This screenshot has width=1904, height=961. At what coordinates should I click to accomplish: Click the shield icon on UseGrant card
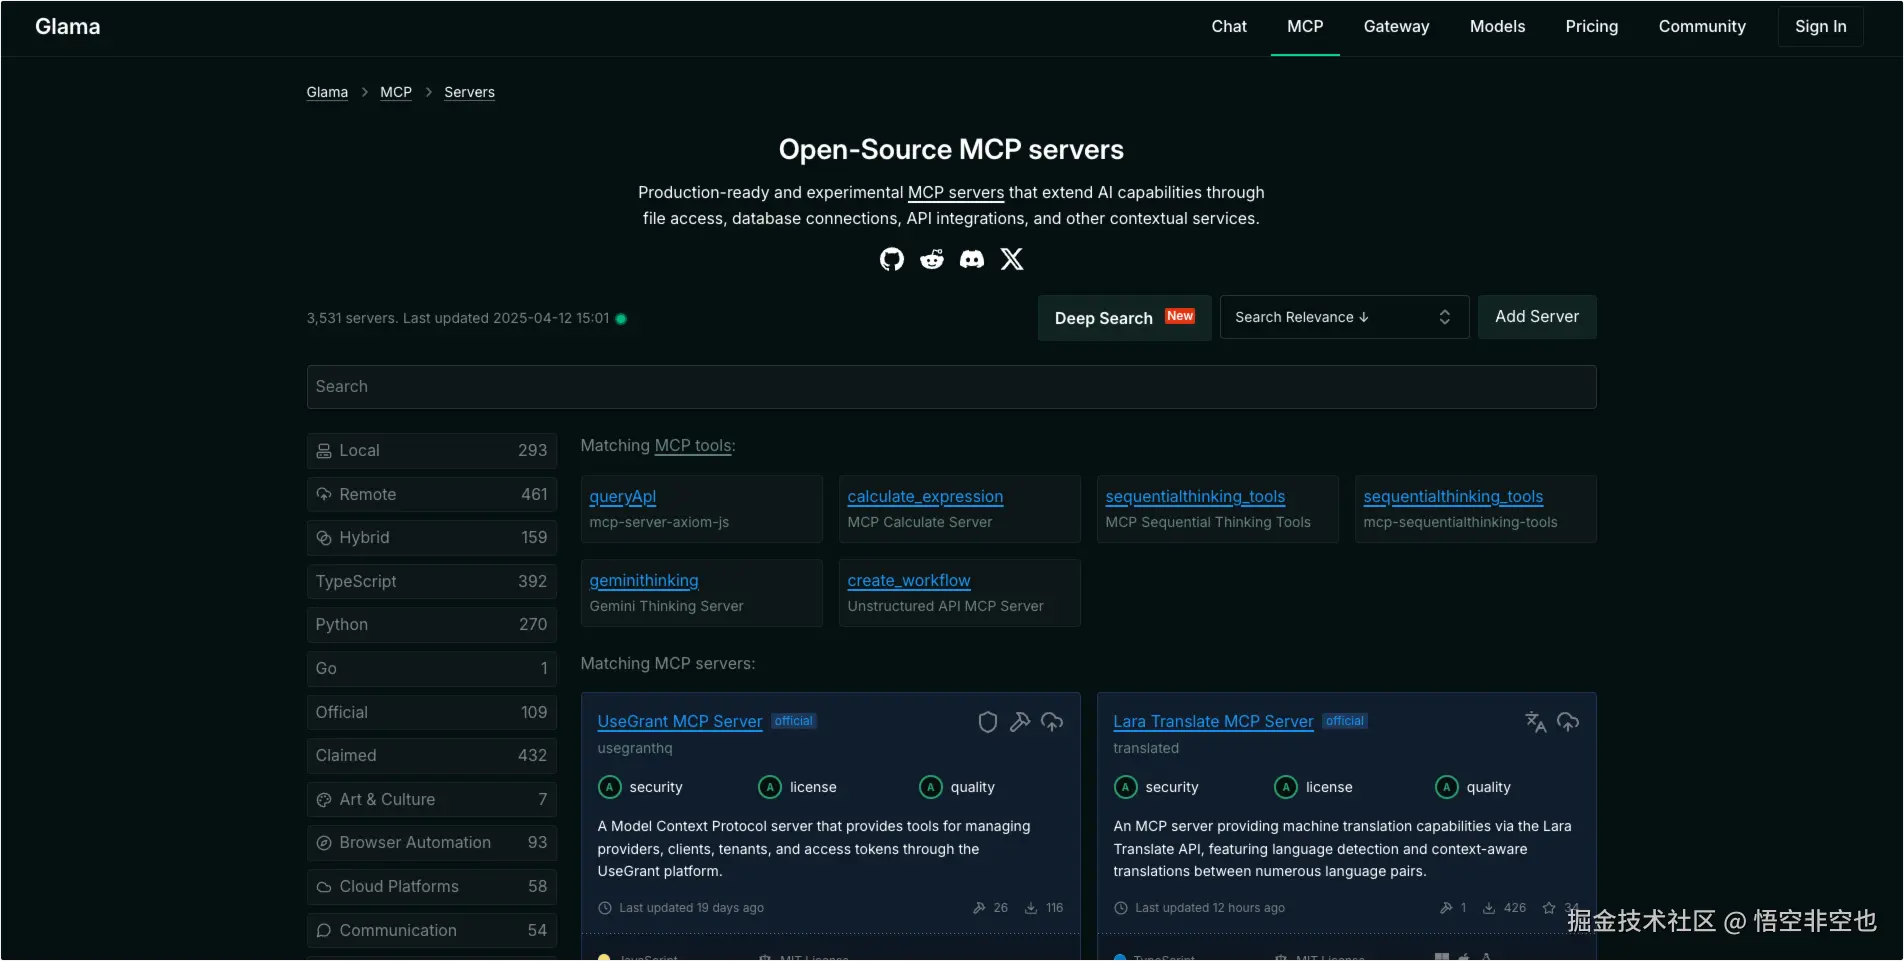tap(988, 722)
